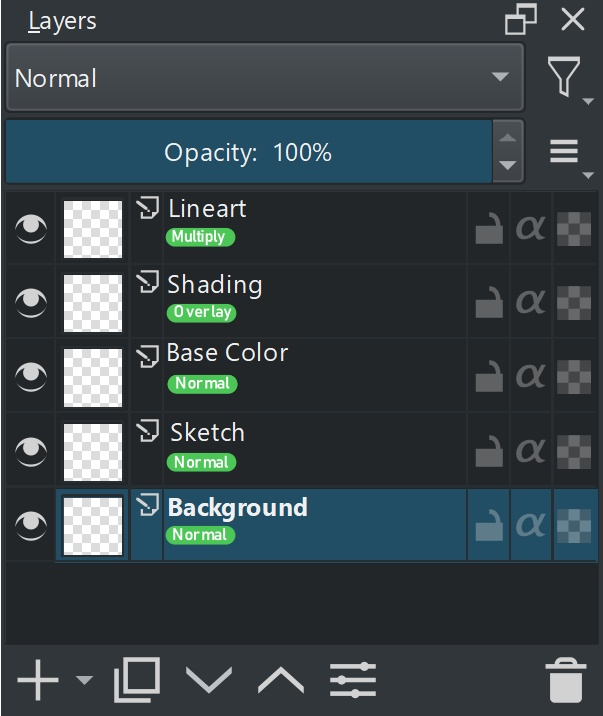Toggle alpha lock checker icon on Shading layer
This screenshot has width=603, height=716.
click(574, 302)
